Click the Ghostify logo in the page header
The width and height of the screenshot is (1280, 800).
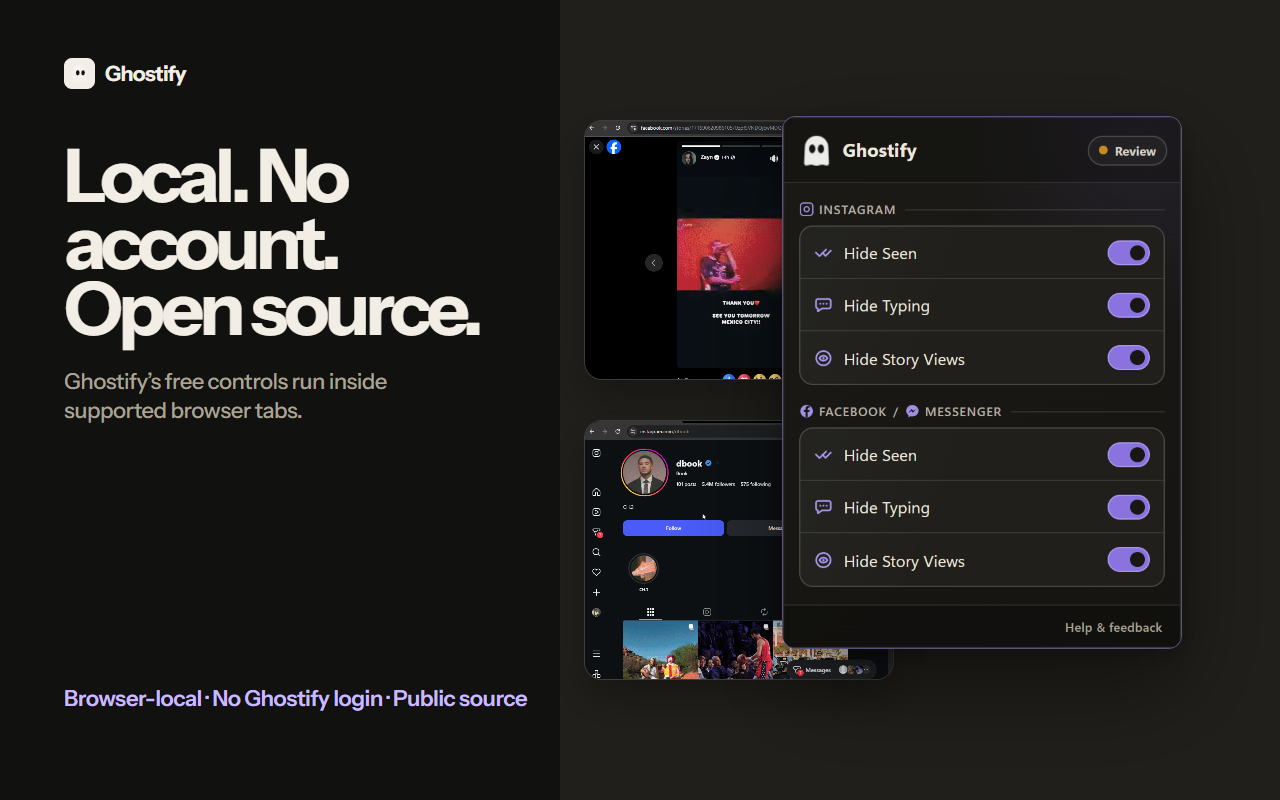tap(79, 73)
